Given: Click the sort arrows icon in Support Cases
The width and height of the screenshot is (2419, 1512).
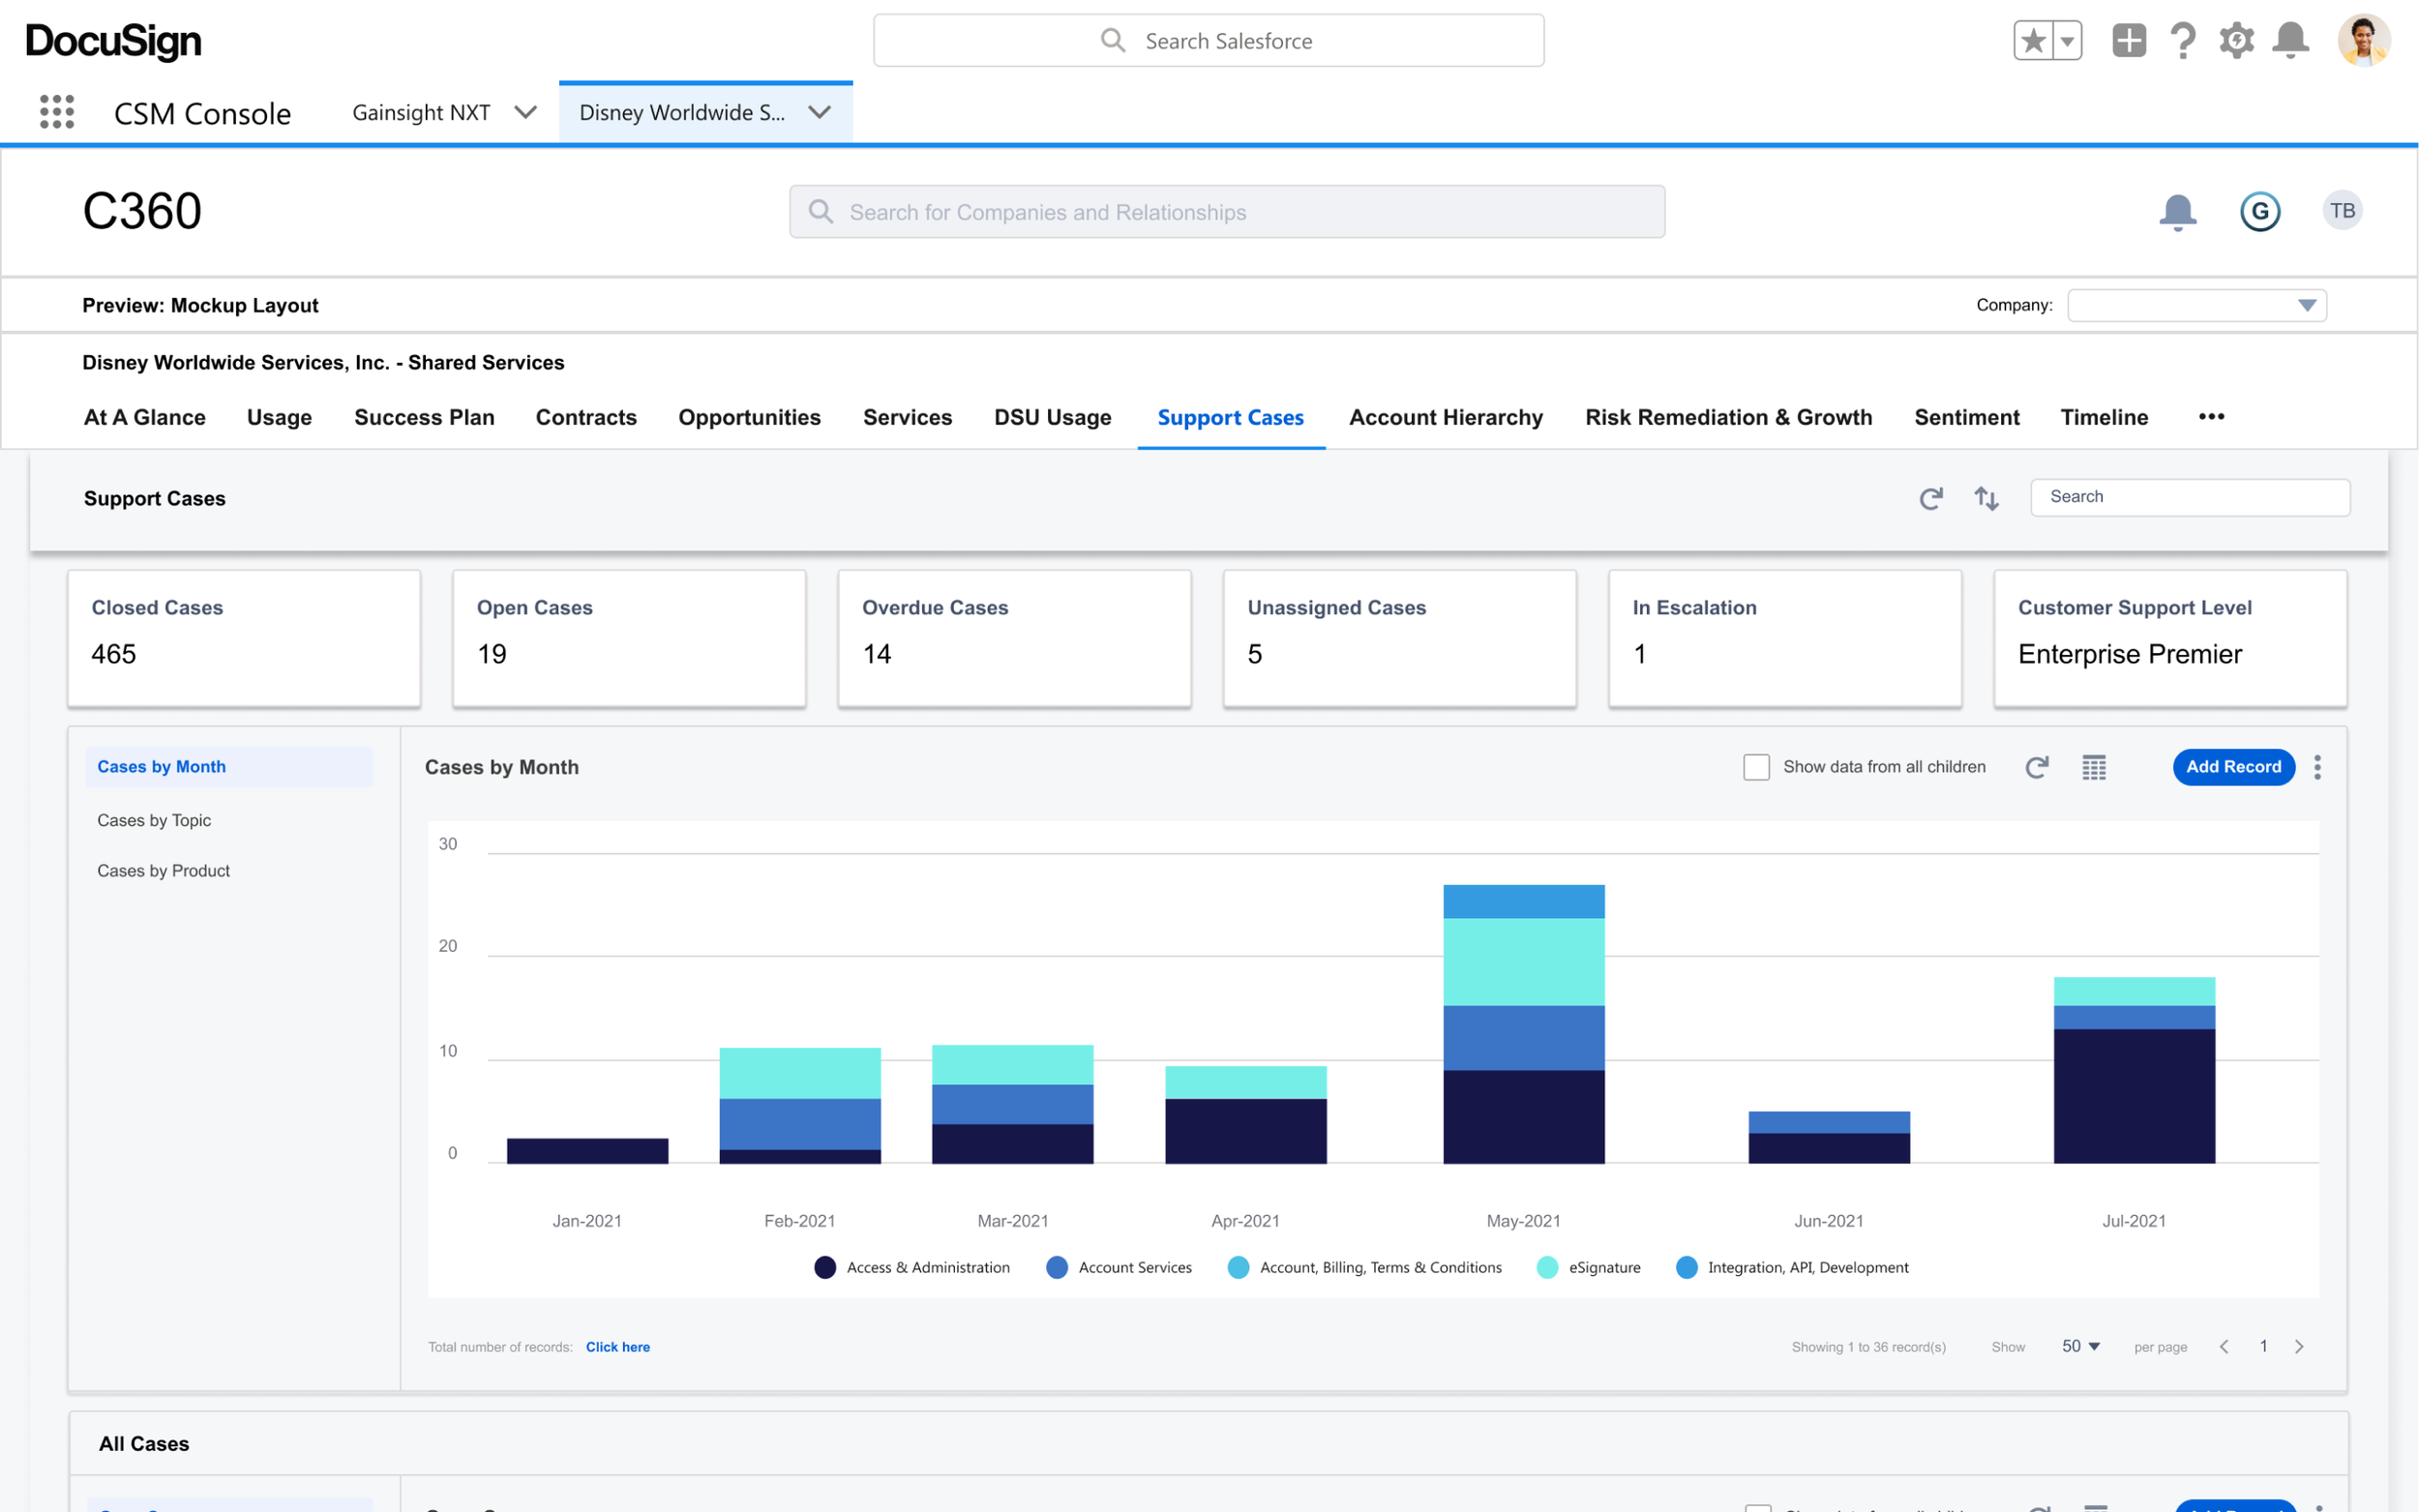Looking at the screenshot, I should pos(1986,498).
